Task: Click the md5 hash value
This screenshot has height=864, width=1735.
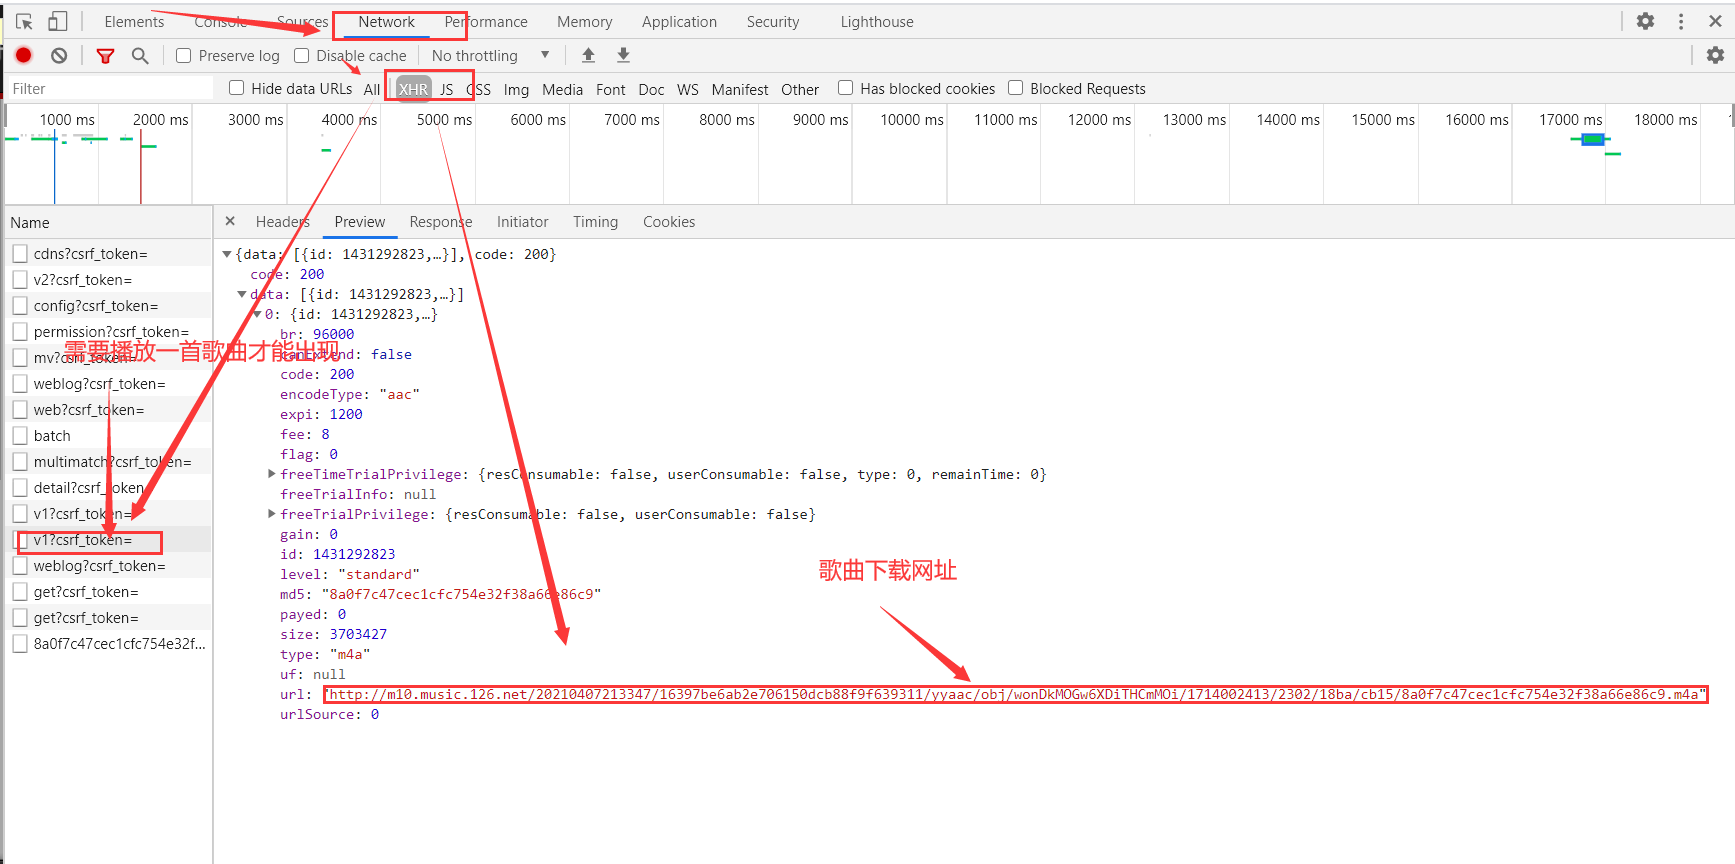Action: (461, 594)
